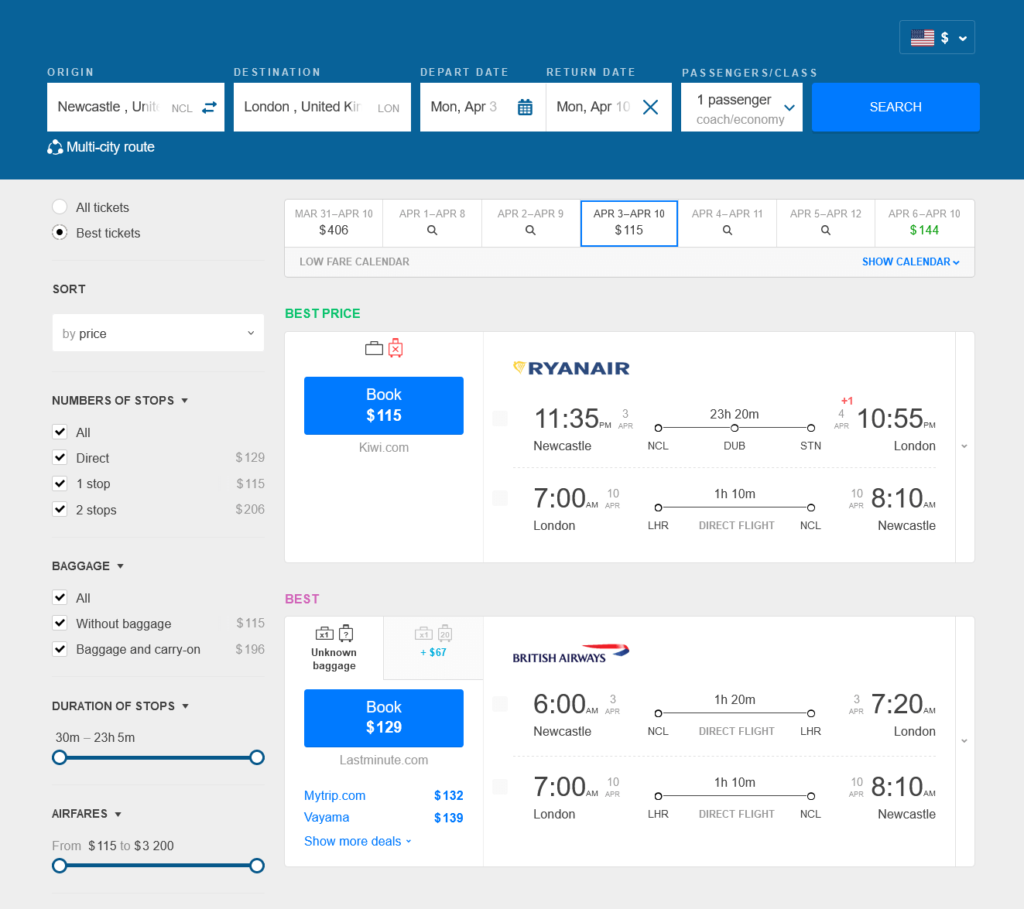Viewport: 1024px width, 909px height.
Task: Collapse Duration of Stops section
Action: coord(120,706)
